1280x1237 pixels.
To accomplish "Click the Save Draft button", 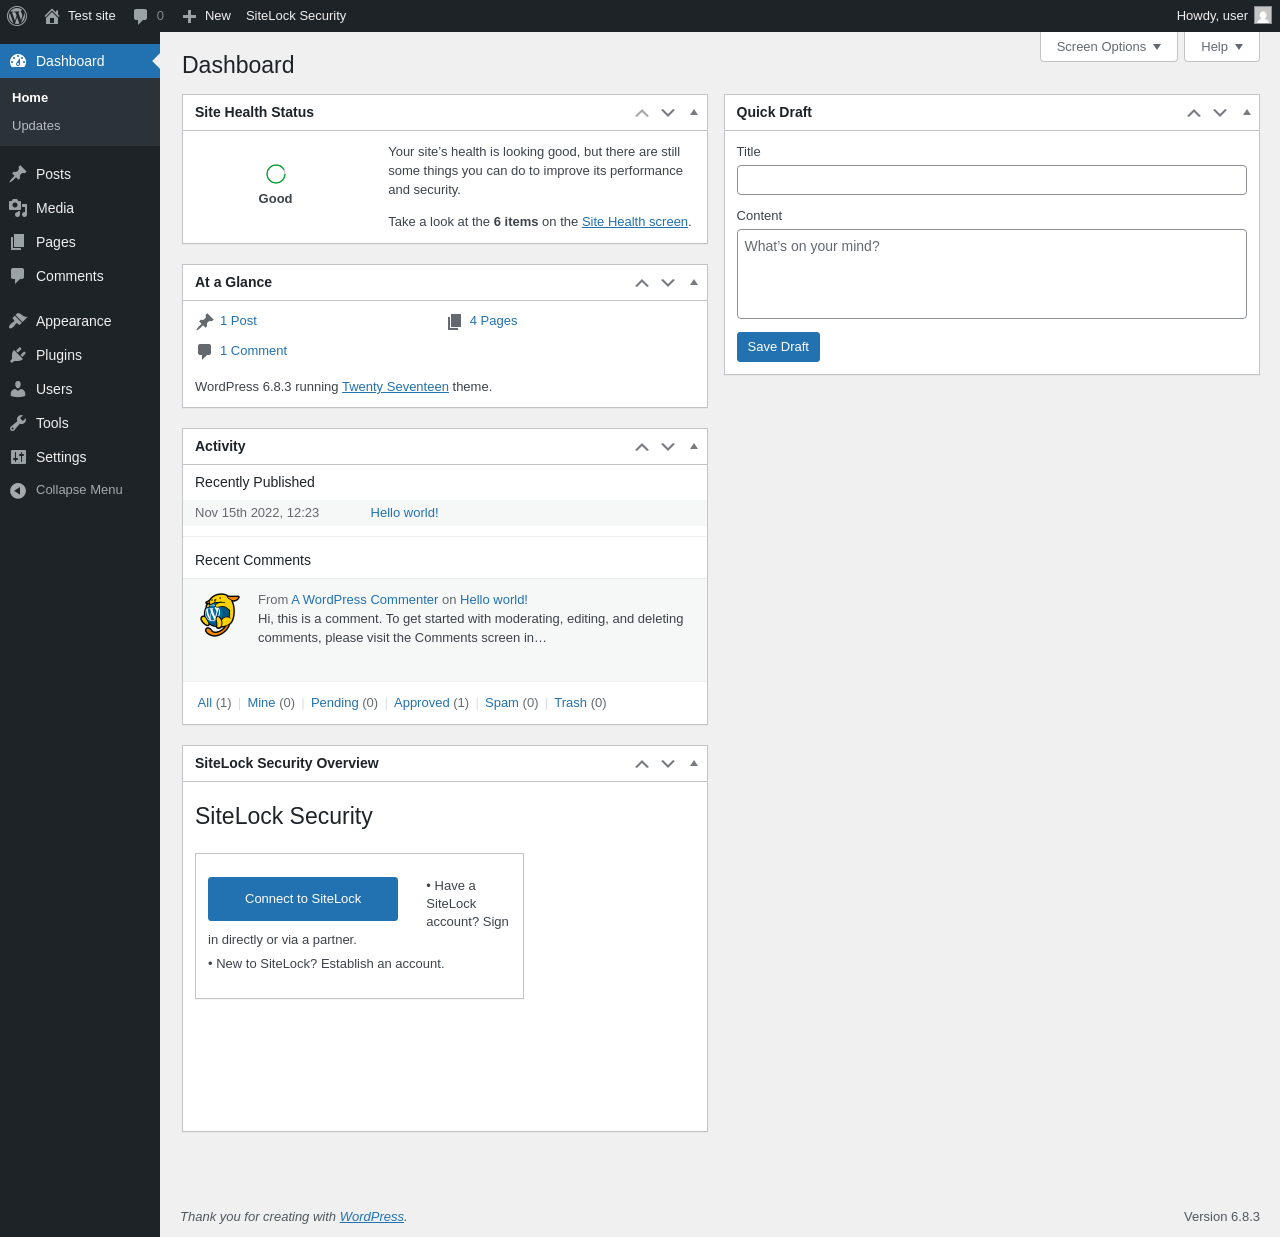I will coord(778,347).
